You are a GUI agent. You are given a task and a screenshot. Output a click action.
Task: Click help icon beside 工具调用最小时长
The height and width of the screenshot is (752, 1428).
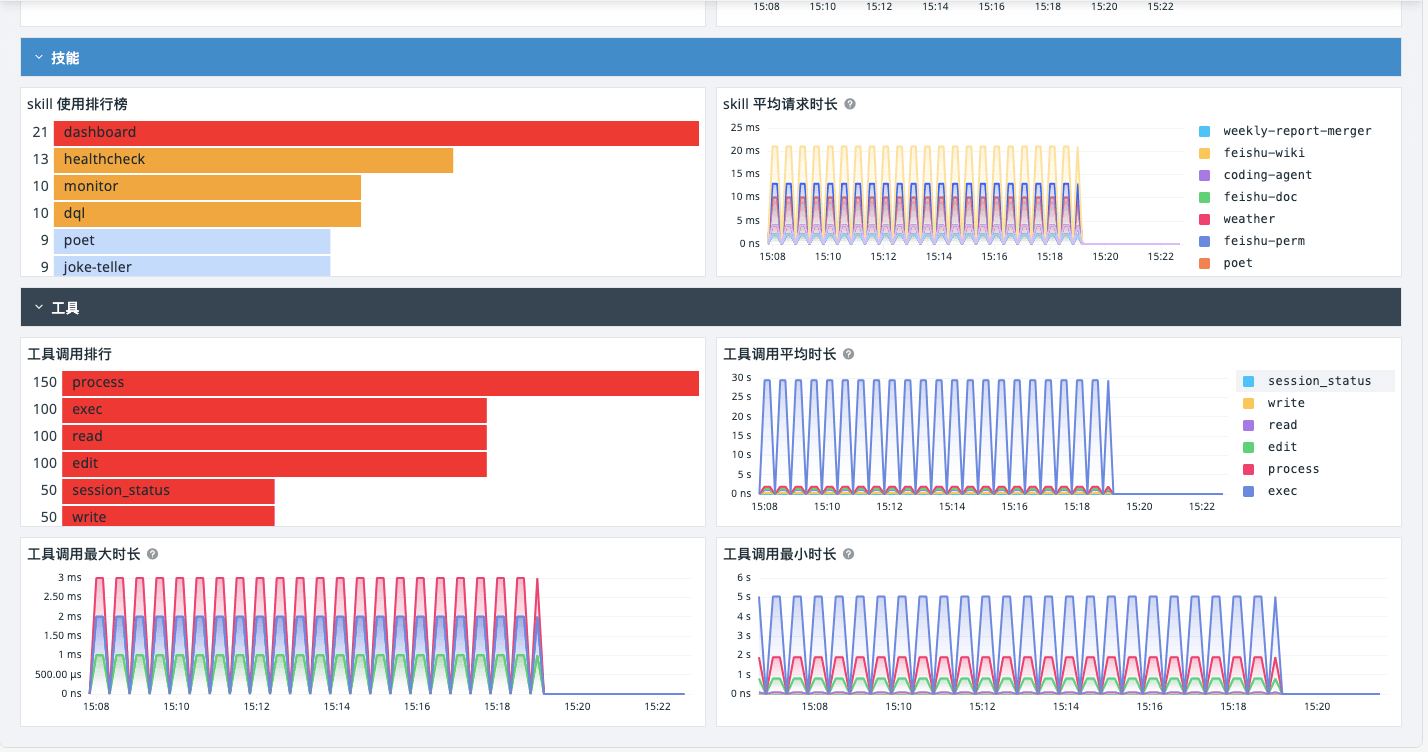click(849, 554)
